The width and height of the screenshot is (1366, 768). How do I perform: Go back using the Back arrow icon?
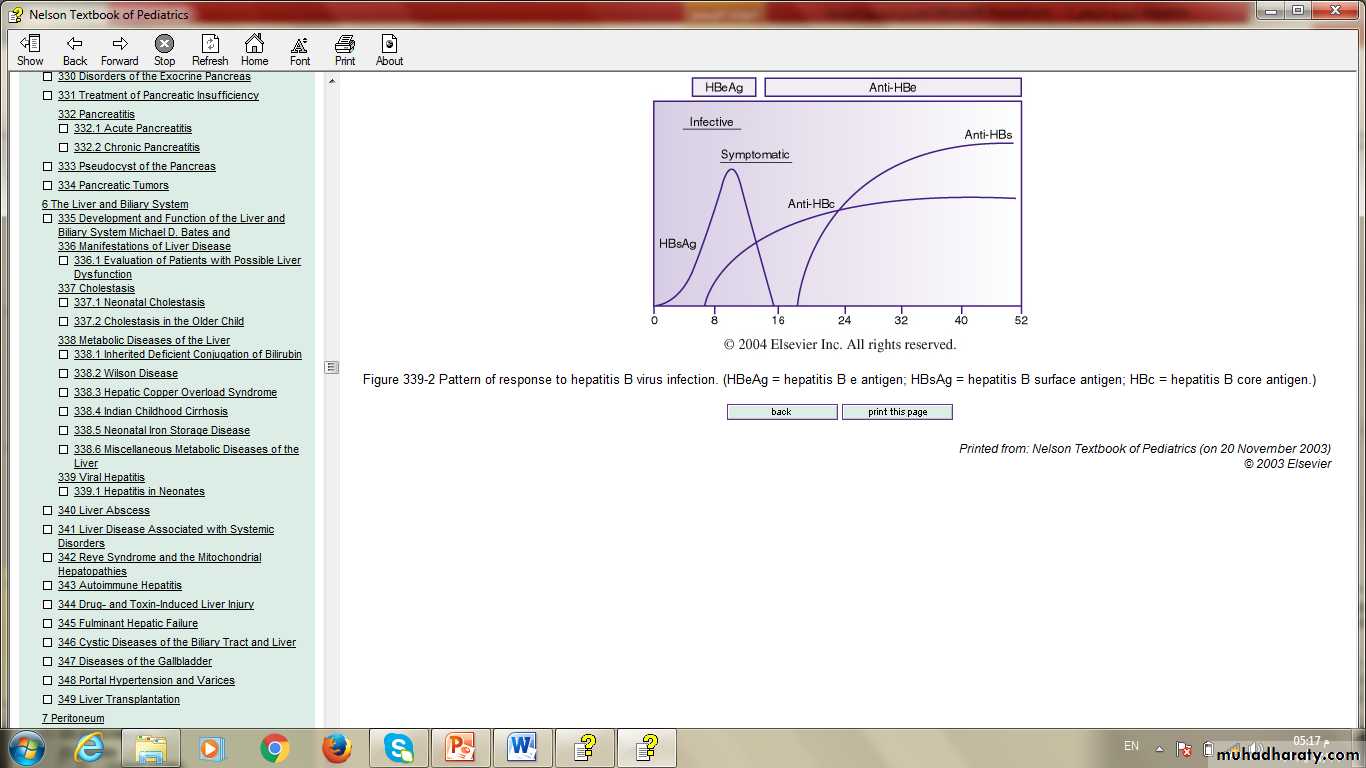point(75,44)
